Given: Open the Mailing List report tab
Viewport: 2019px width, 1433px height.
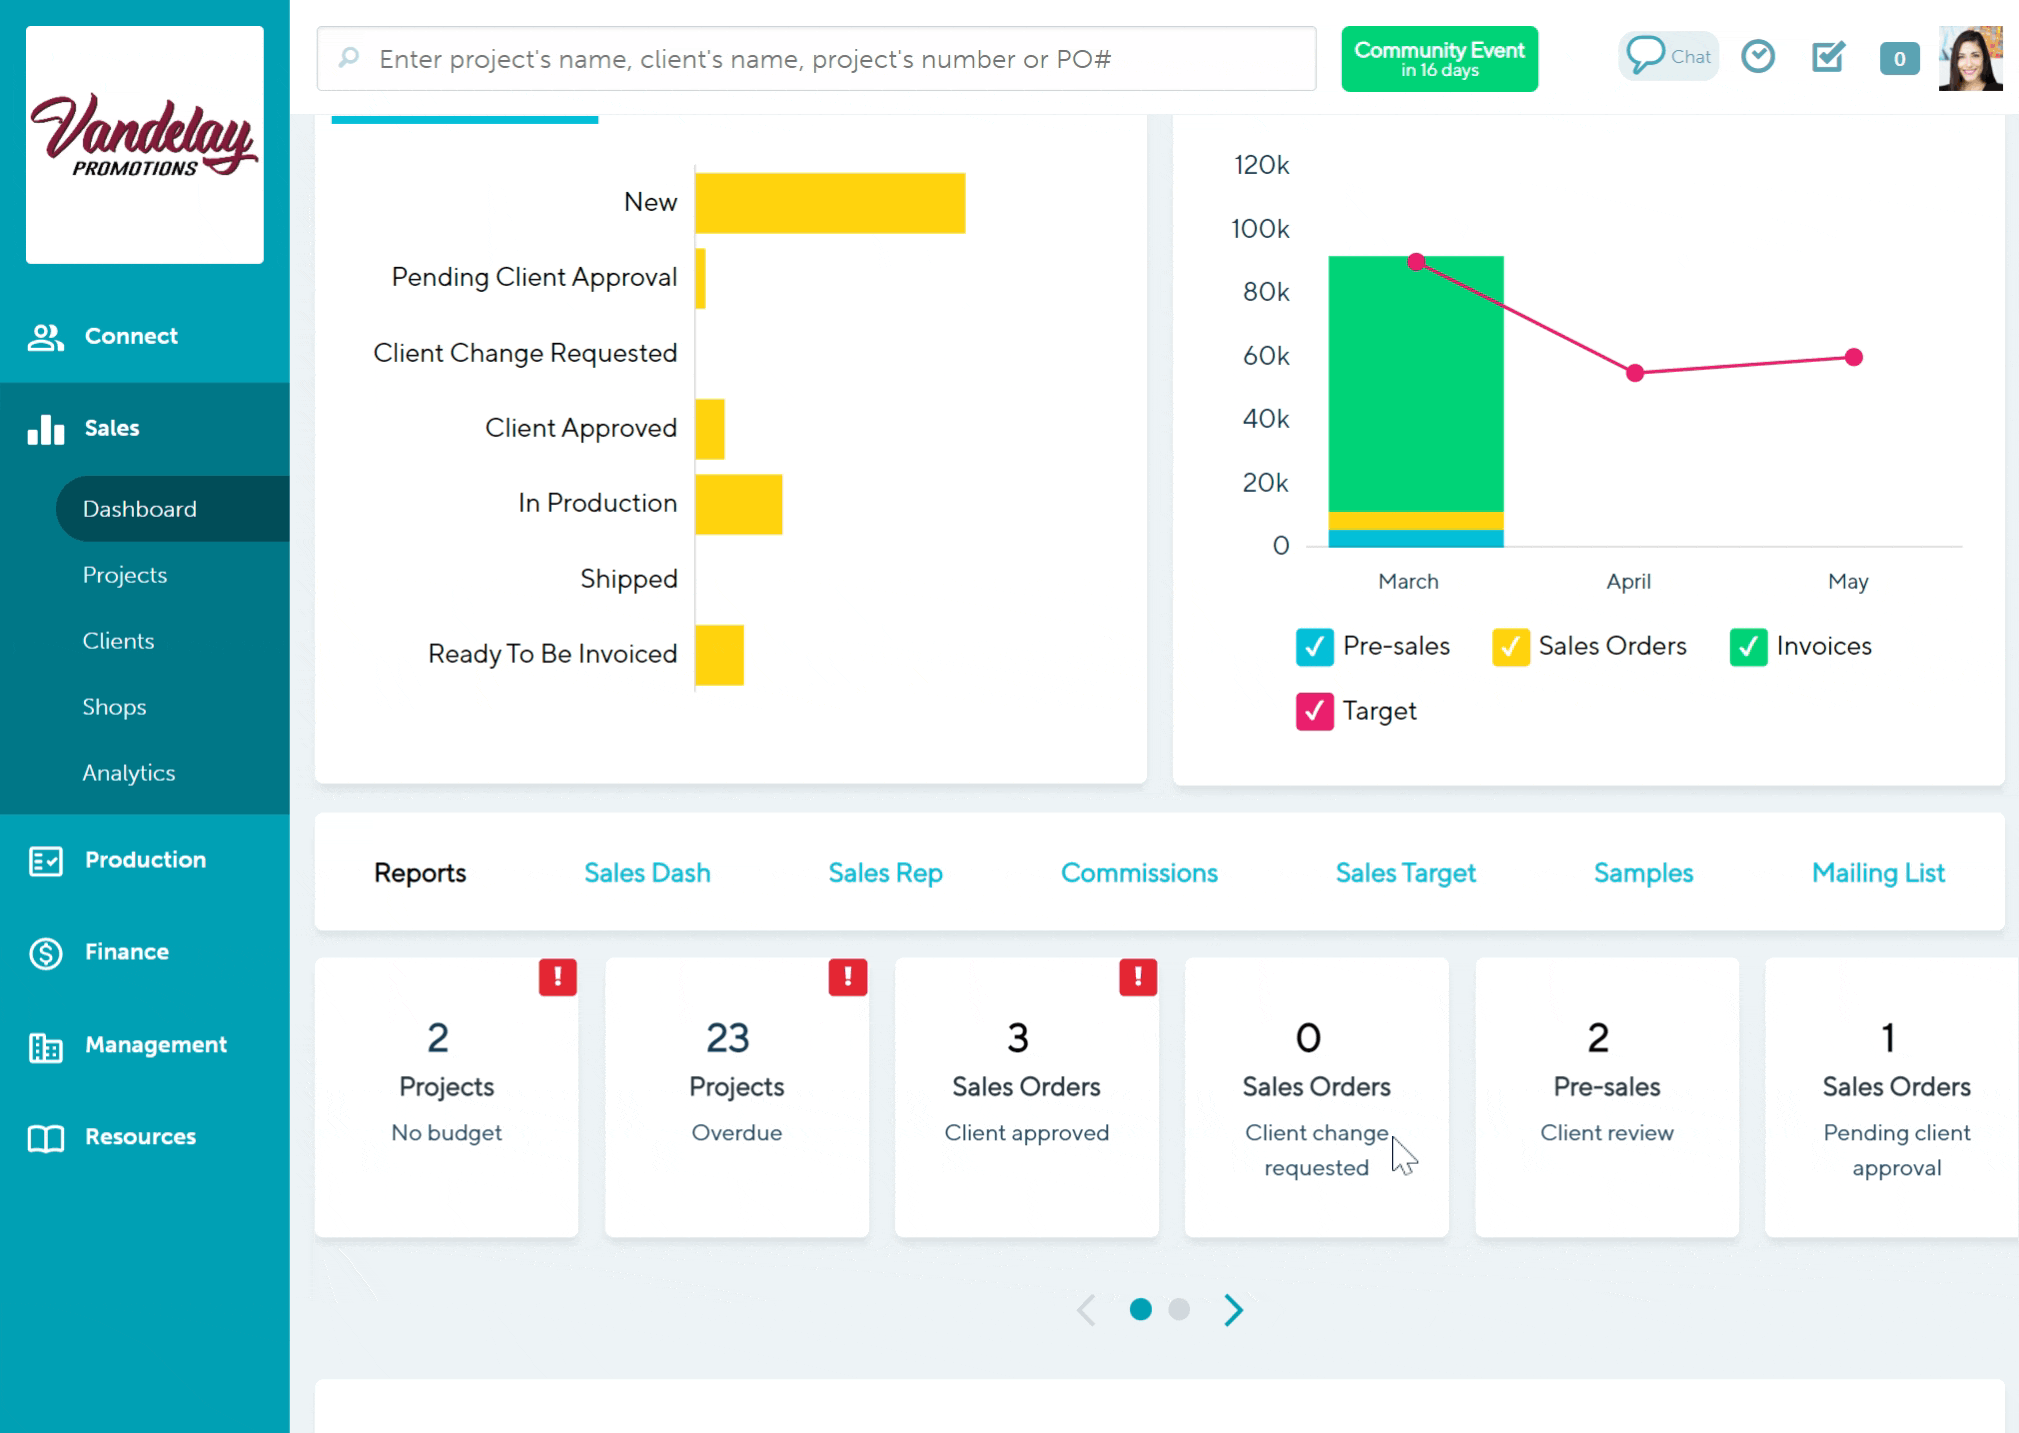Looking at the screenshot, I should click(1877, 872).
